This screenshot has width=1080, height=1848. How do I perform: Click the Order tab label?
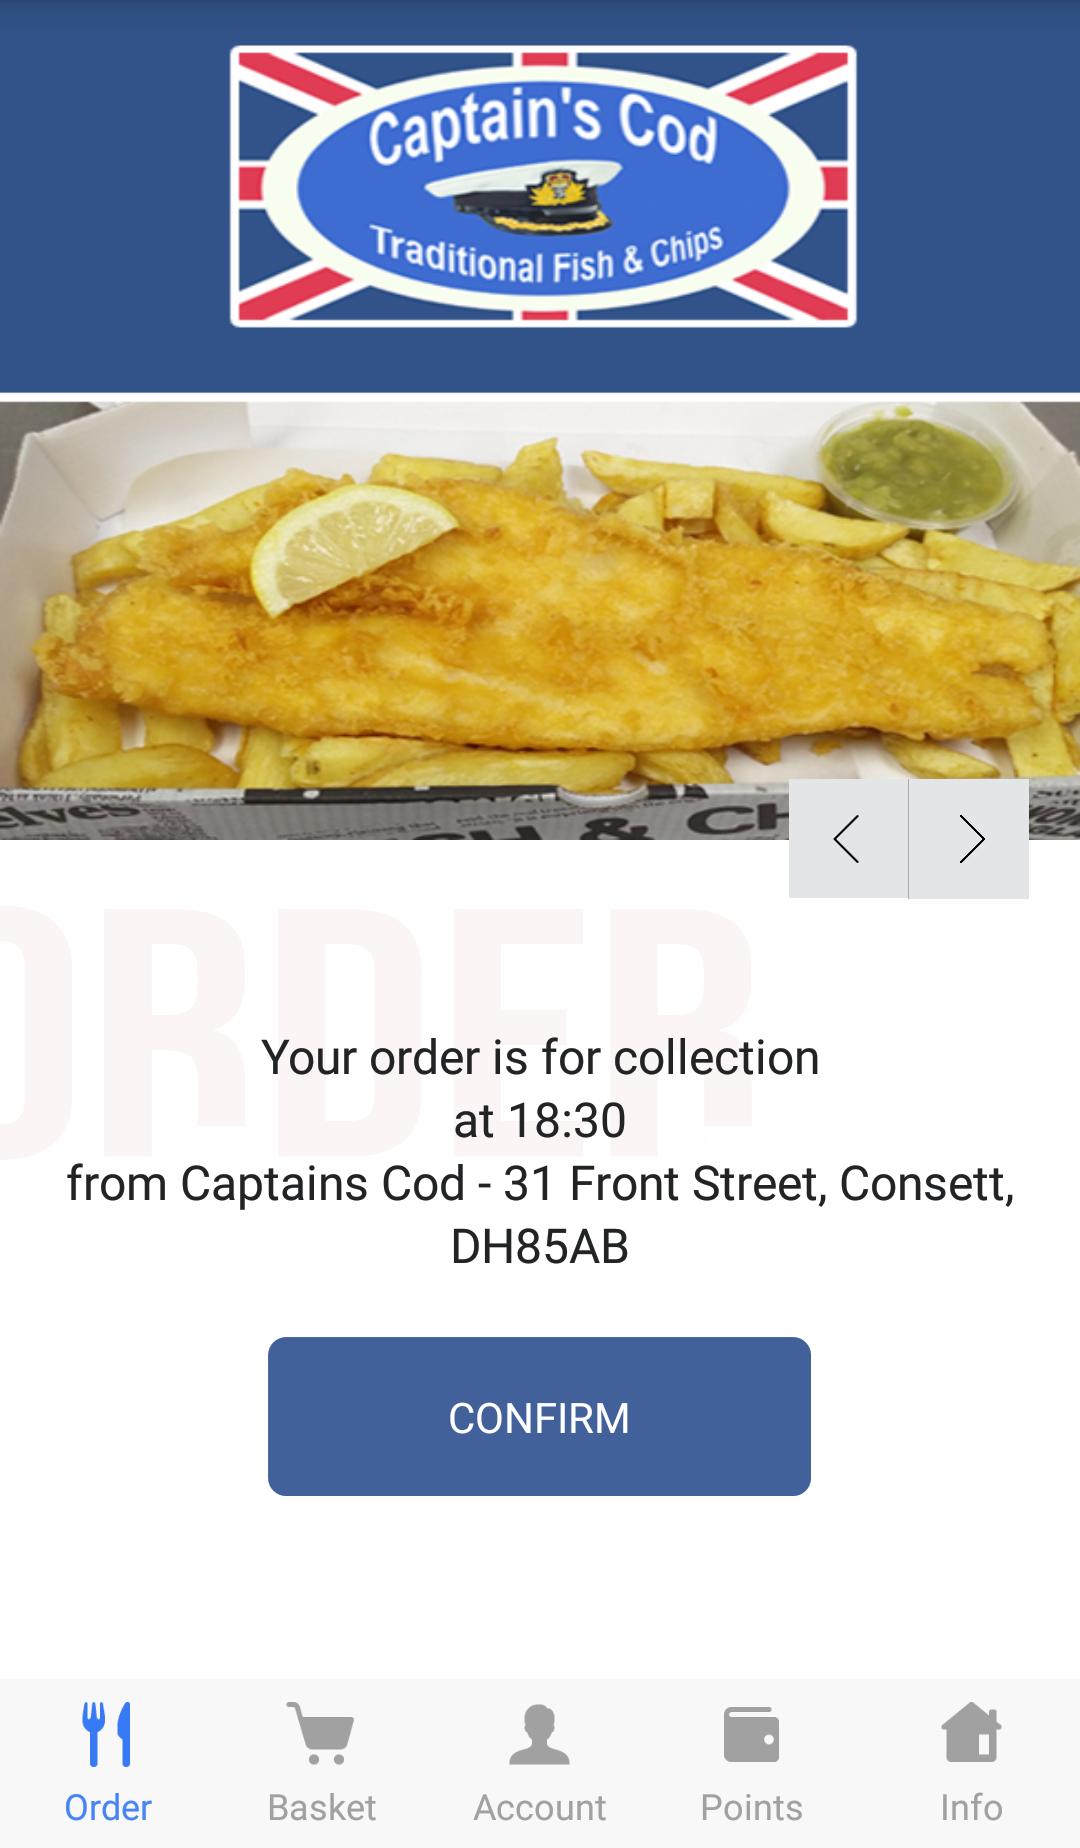point(108,1808)
